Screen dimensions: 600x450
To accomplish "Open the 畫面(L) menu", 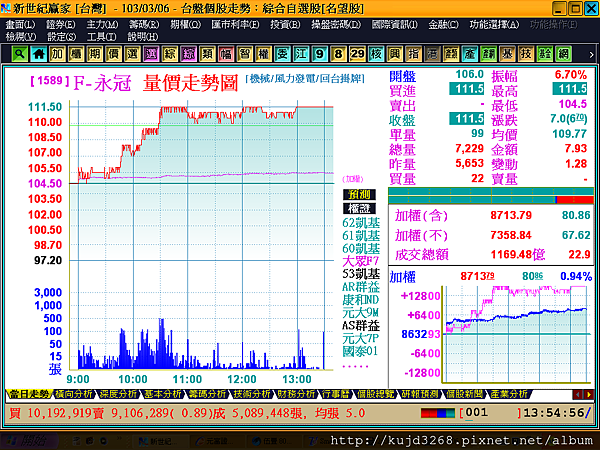I will click(20, 24).
